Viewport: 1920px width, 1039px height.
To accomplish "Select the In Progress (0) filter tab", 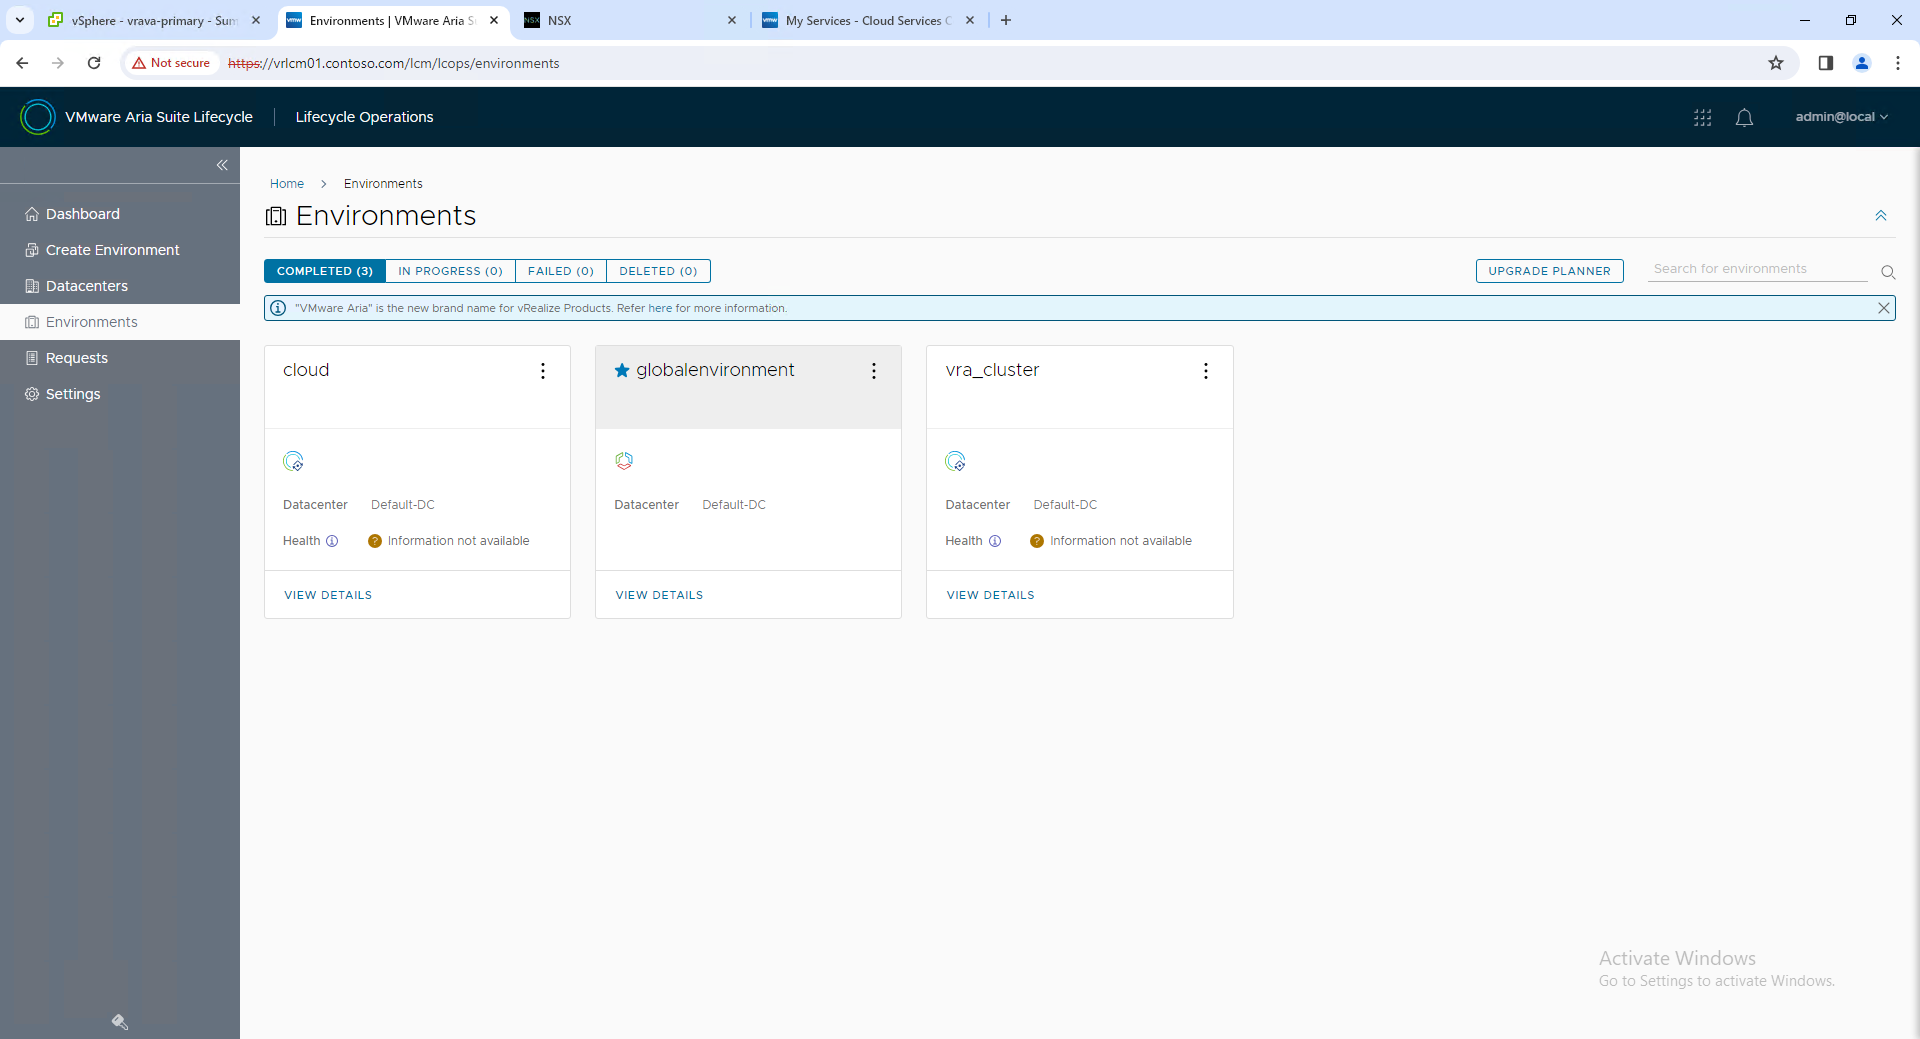I will click(450, 271).
